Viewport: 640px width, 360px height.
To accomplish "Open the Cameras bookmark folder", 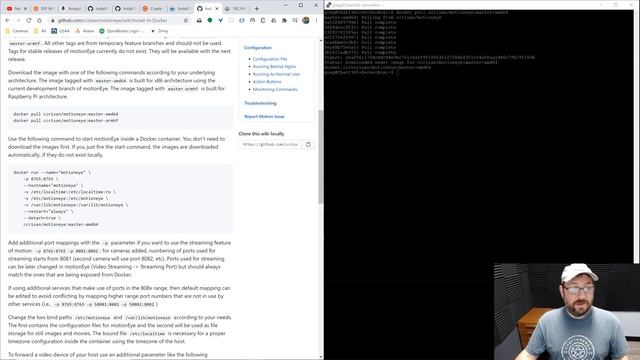I will click(x=17, y=31).
